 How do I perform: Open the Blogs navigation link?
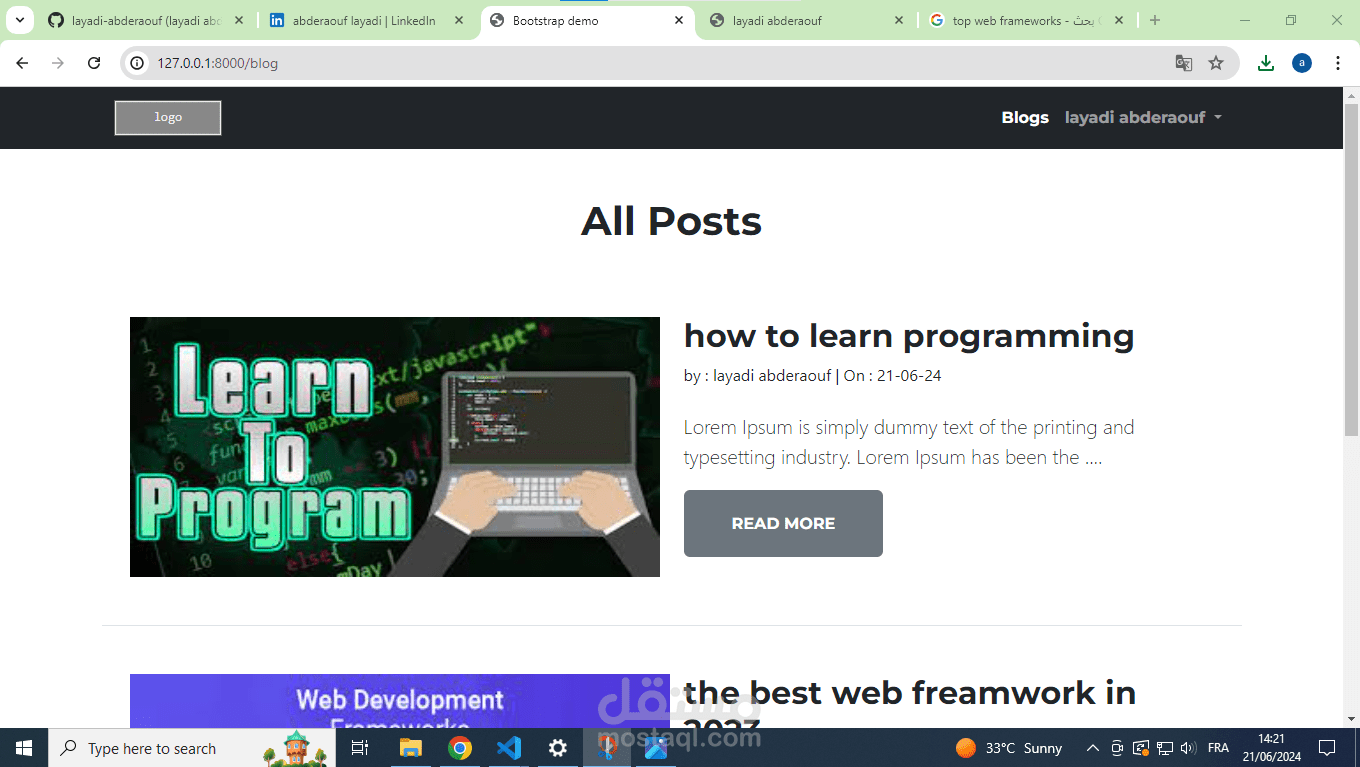click(x=1024, y=117)
